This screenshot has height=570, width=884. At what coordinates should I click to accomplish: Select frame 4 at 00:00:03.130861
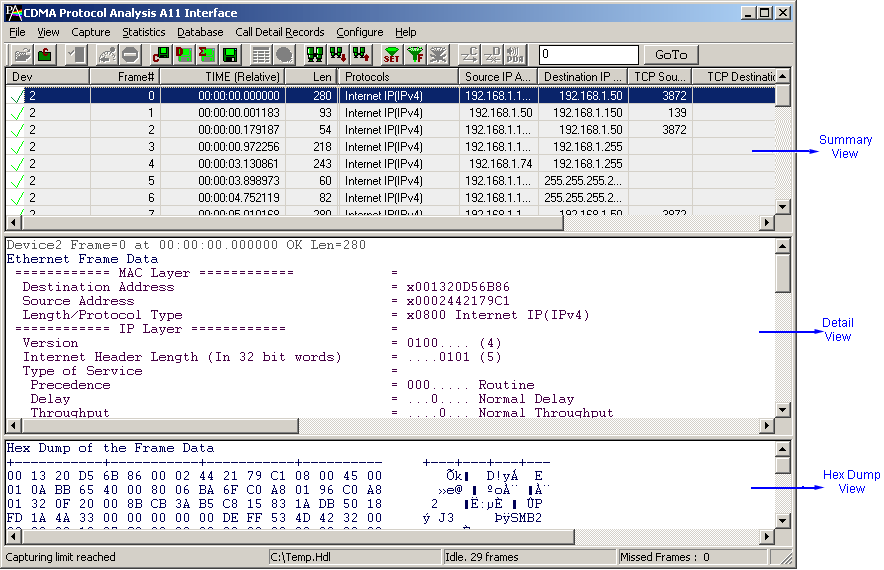click(x=391, y=164)
